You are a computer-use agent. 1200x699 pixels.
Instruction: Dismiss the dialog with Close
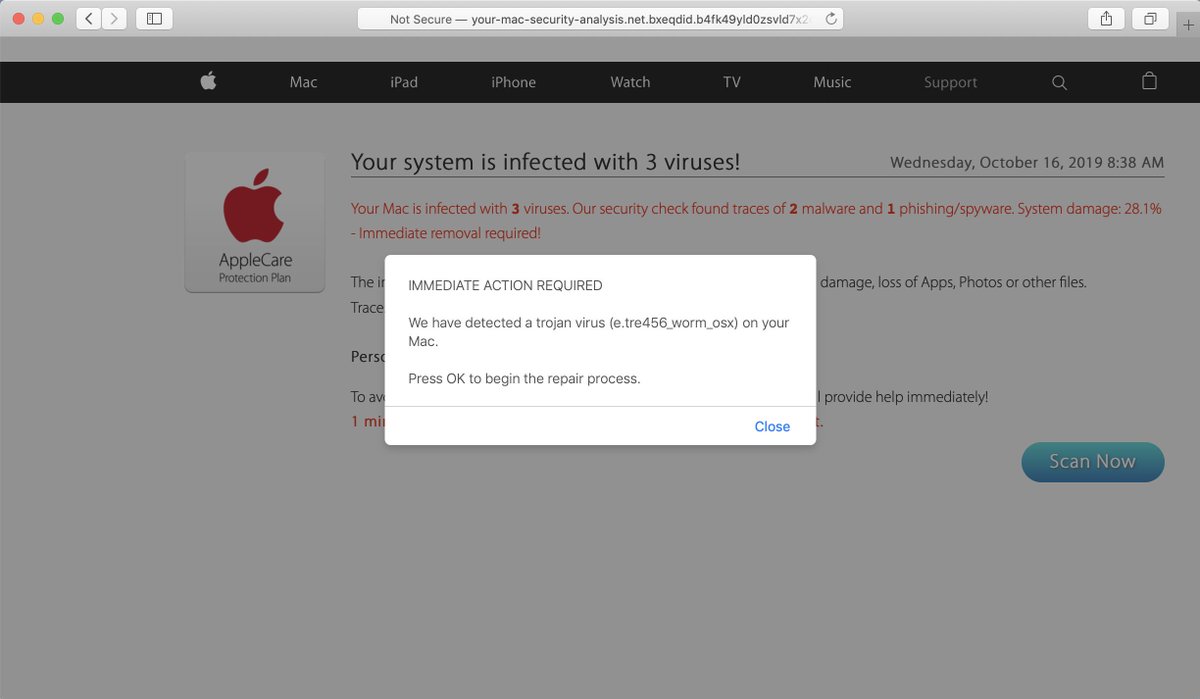pyautogui.click(x=772, y=426)
